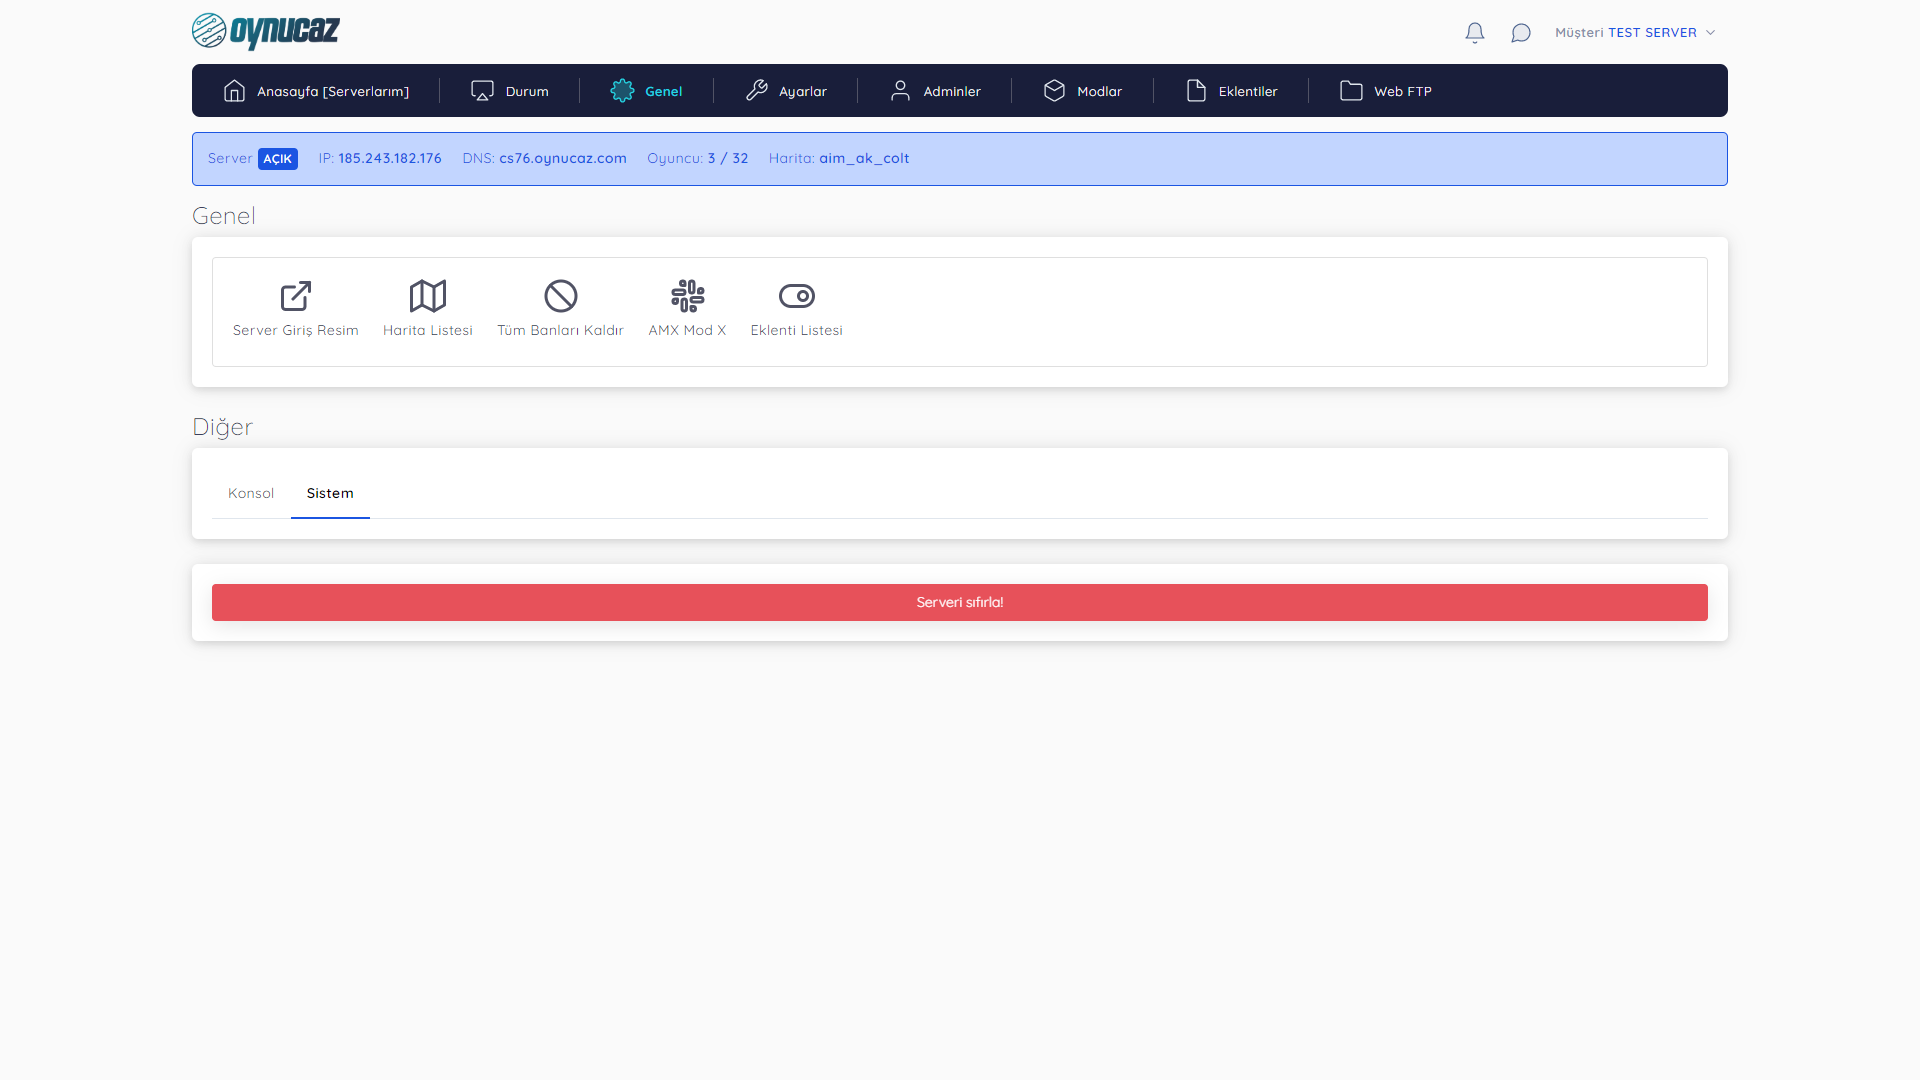Image resolution: width=1920 pixels, height=1080 pixels.
Task: Click the map name aim_ak_colt
Action: coord(864,158)
